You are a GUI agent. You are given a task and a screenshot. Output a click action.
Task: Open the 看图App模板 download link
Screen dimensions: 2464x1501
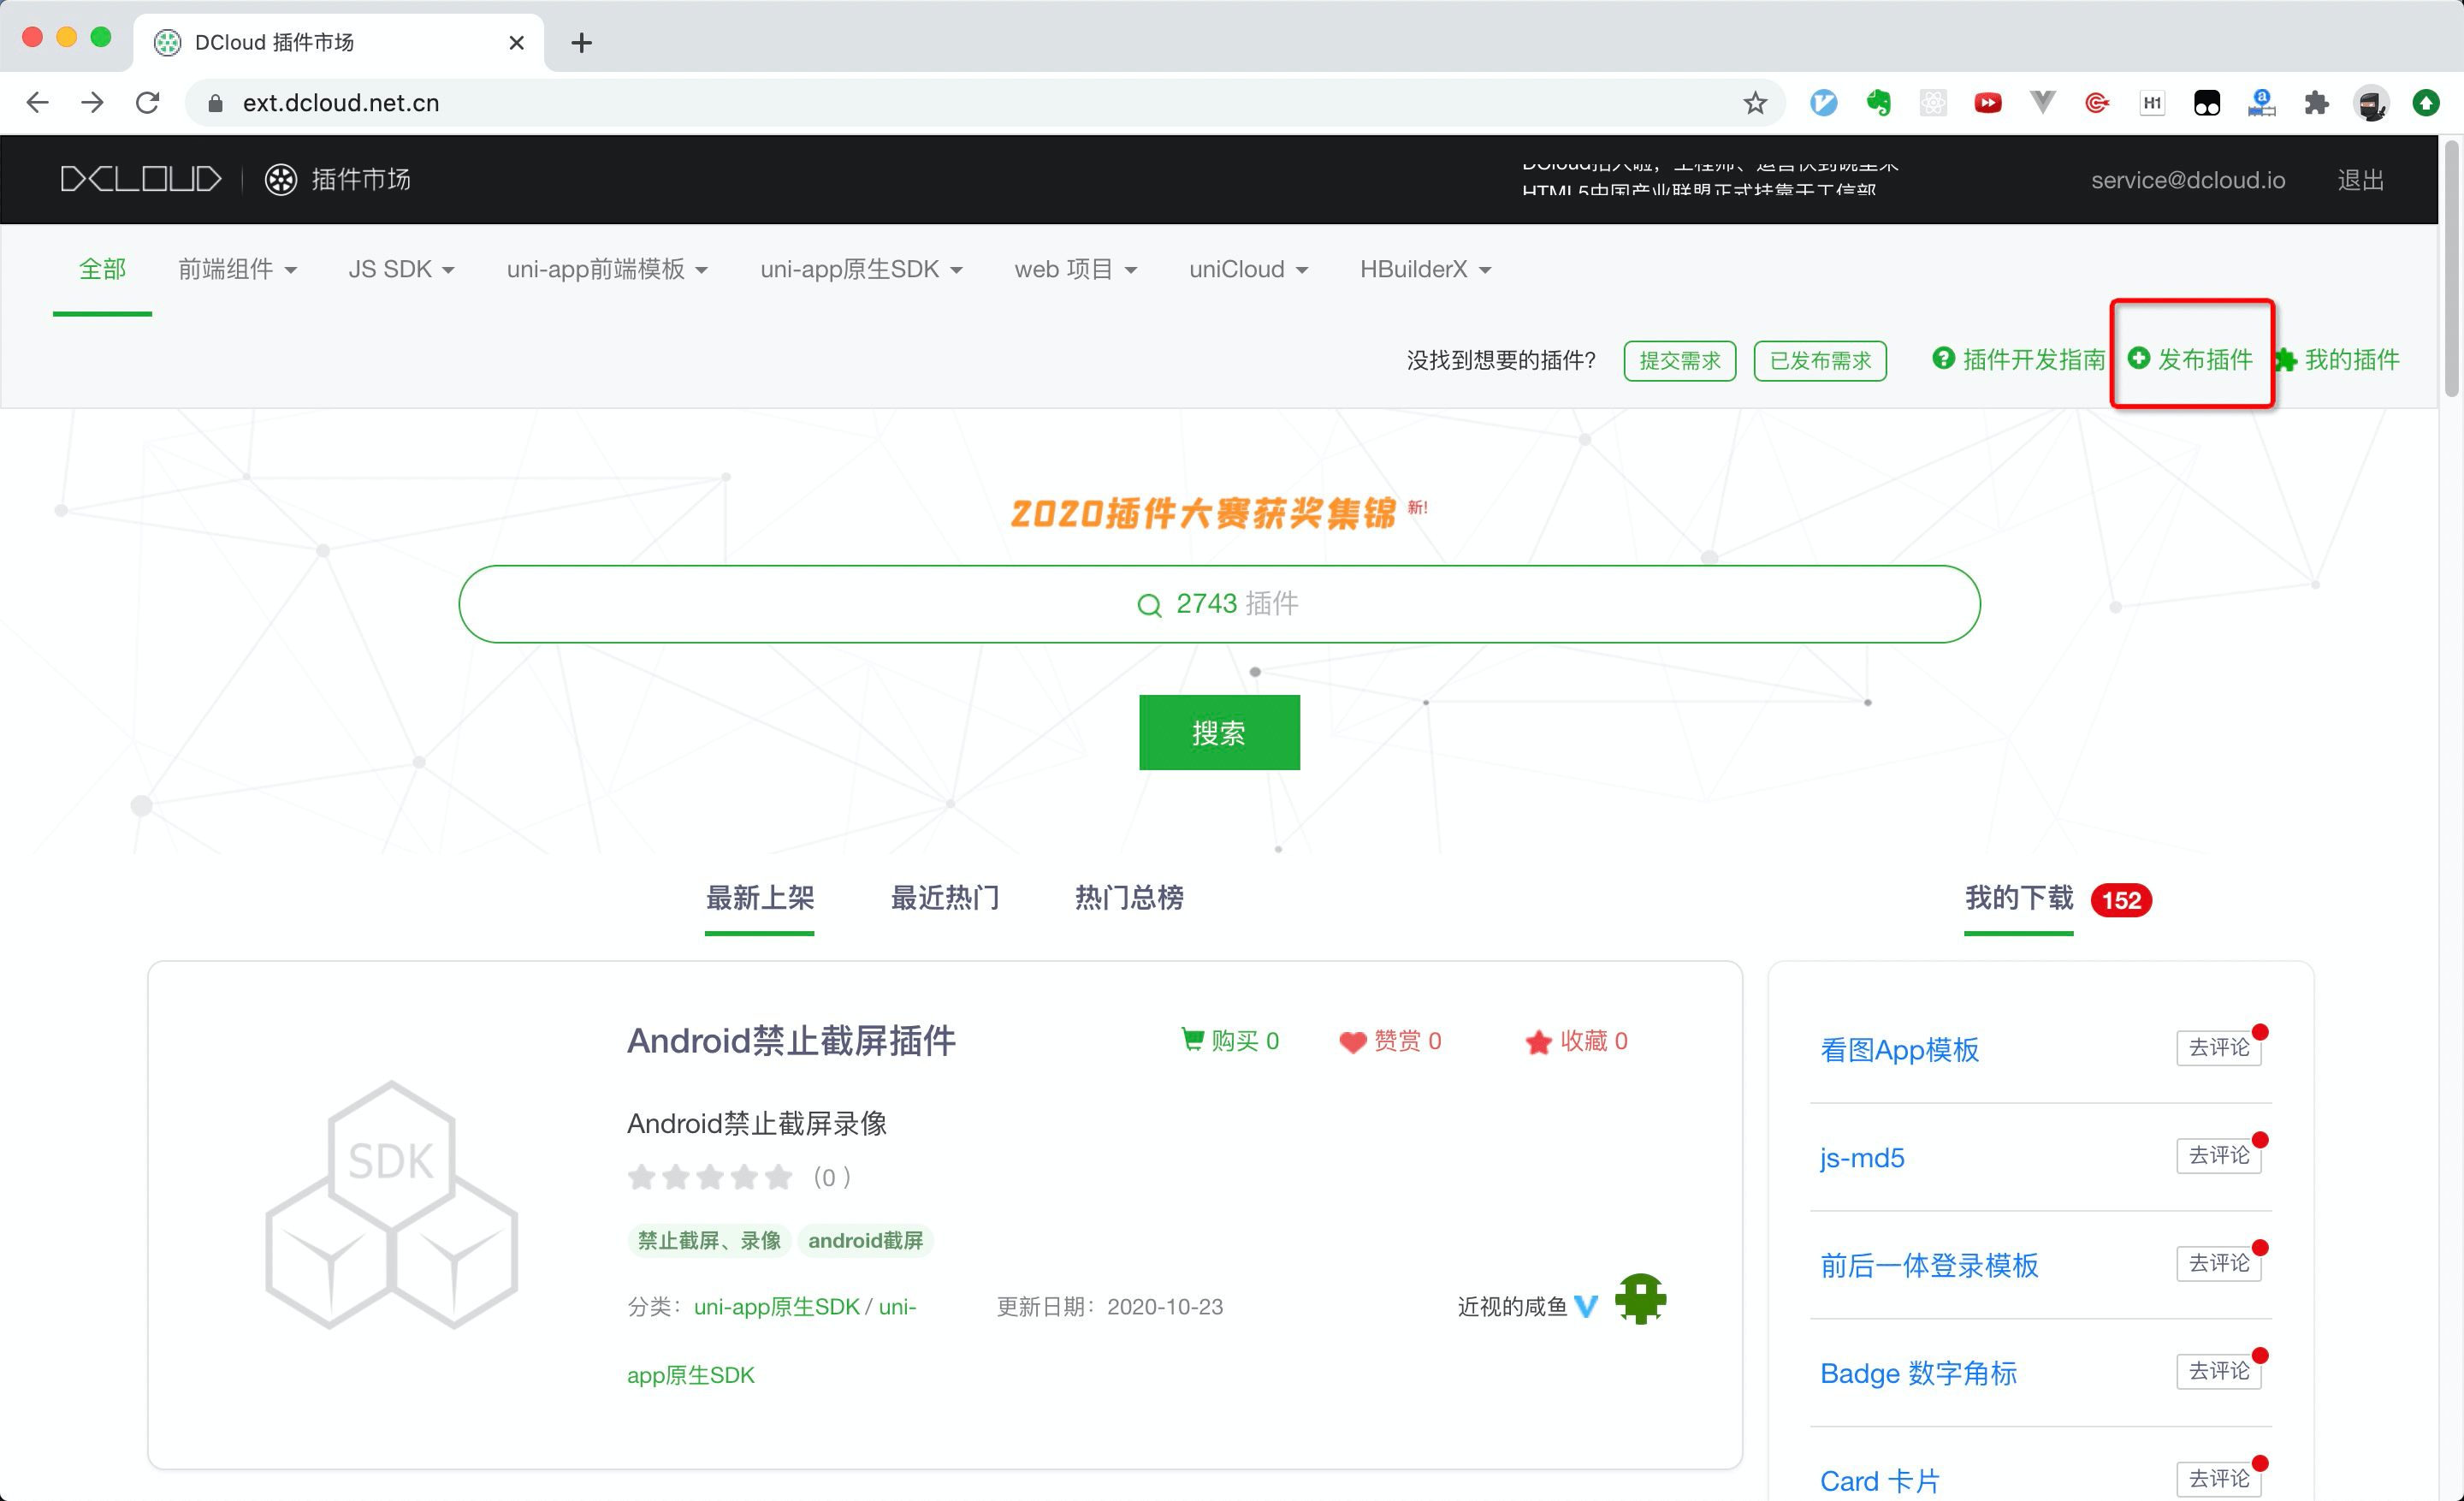(1899, 1050)
